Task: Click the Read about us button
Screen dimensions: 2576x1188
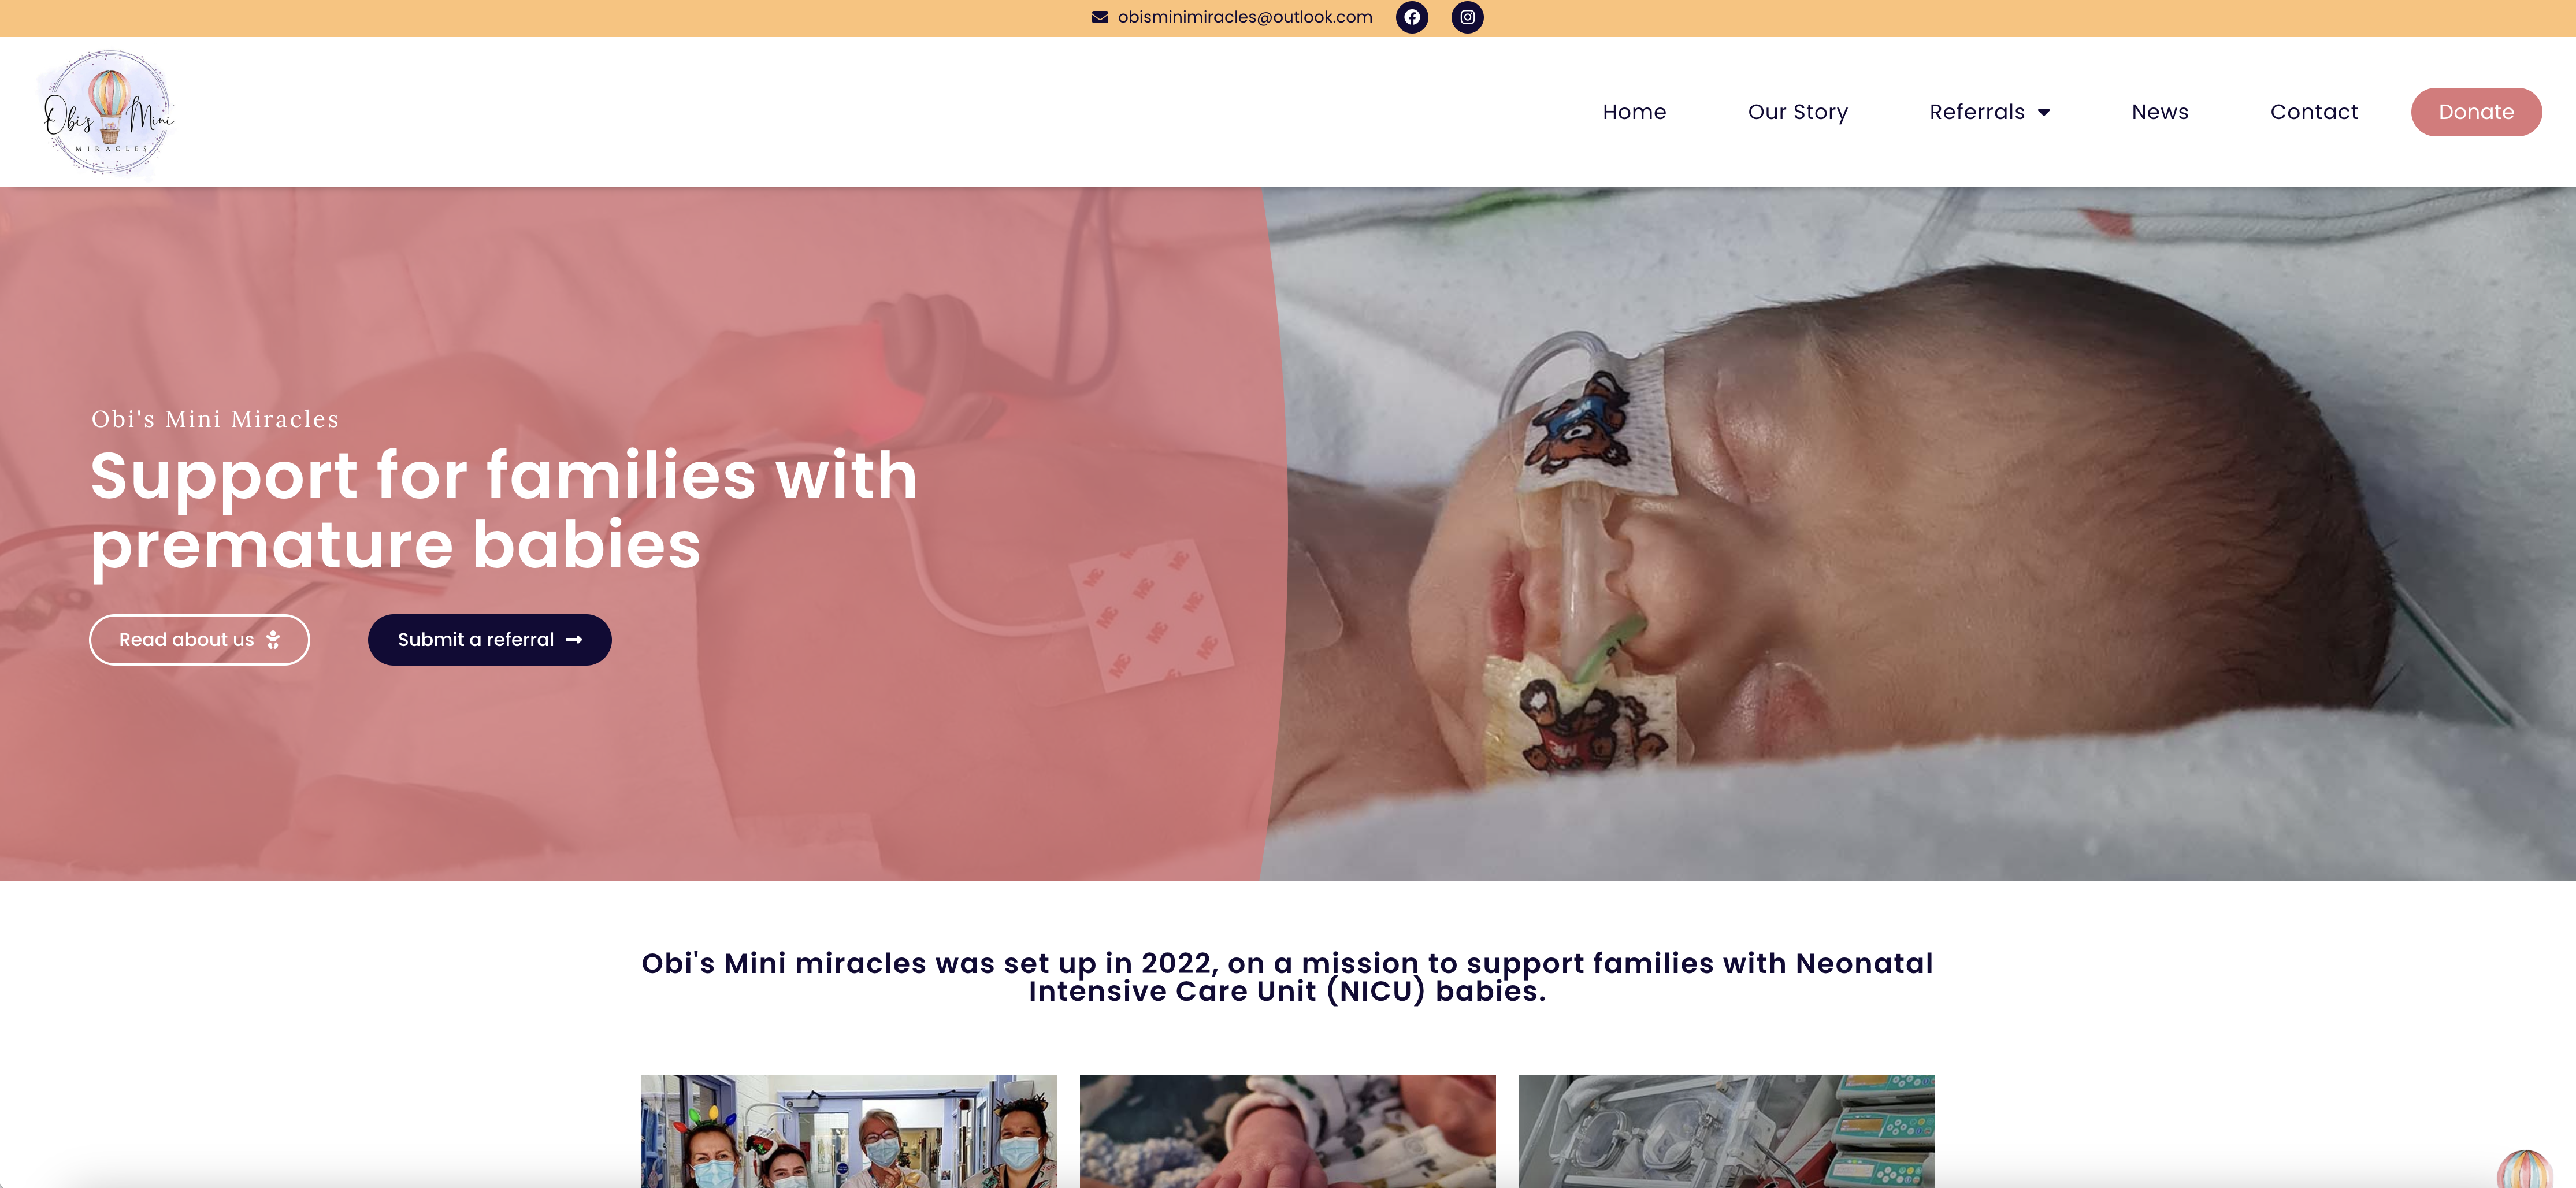Action: [199, 640]
